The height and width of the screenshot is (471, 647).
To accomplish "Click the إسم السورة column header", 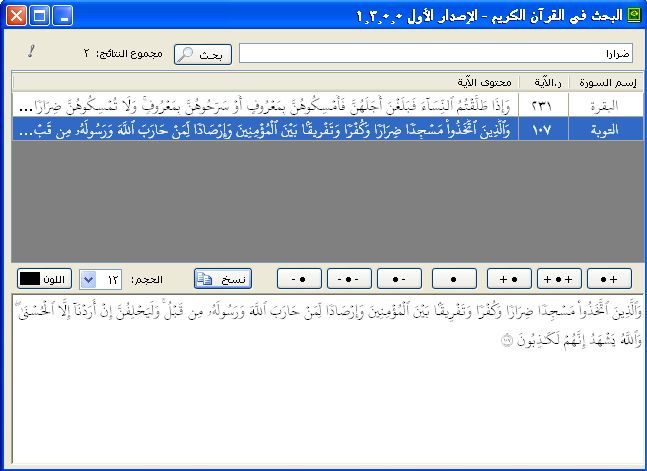I will pos(606,83).
